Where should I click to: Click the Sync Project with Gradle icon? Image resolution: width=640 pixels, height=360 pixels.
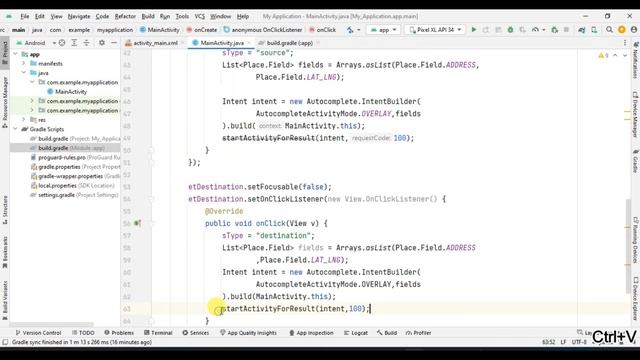tap(582, 30)
